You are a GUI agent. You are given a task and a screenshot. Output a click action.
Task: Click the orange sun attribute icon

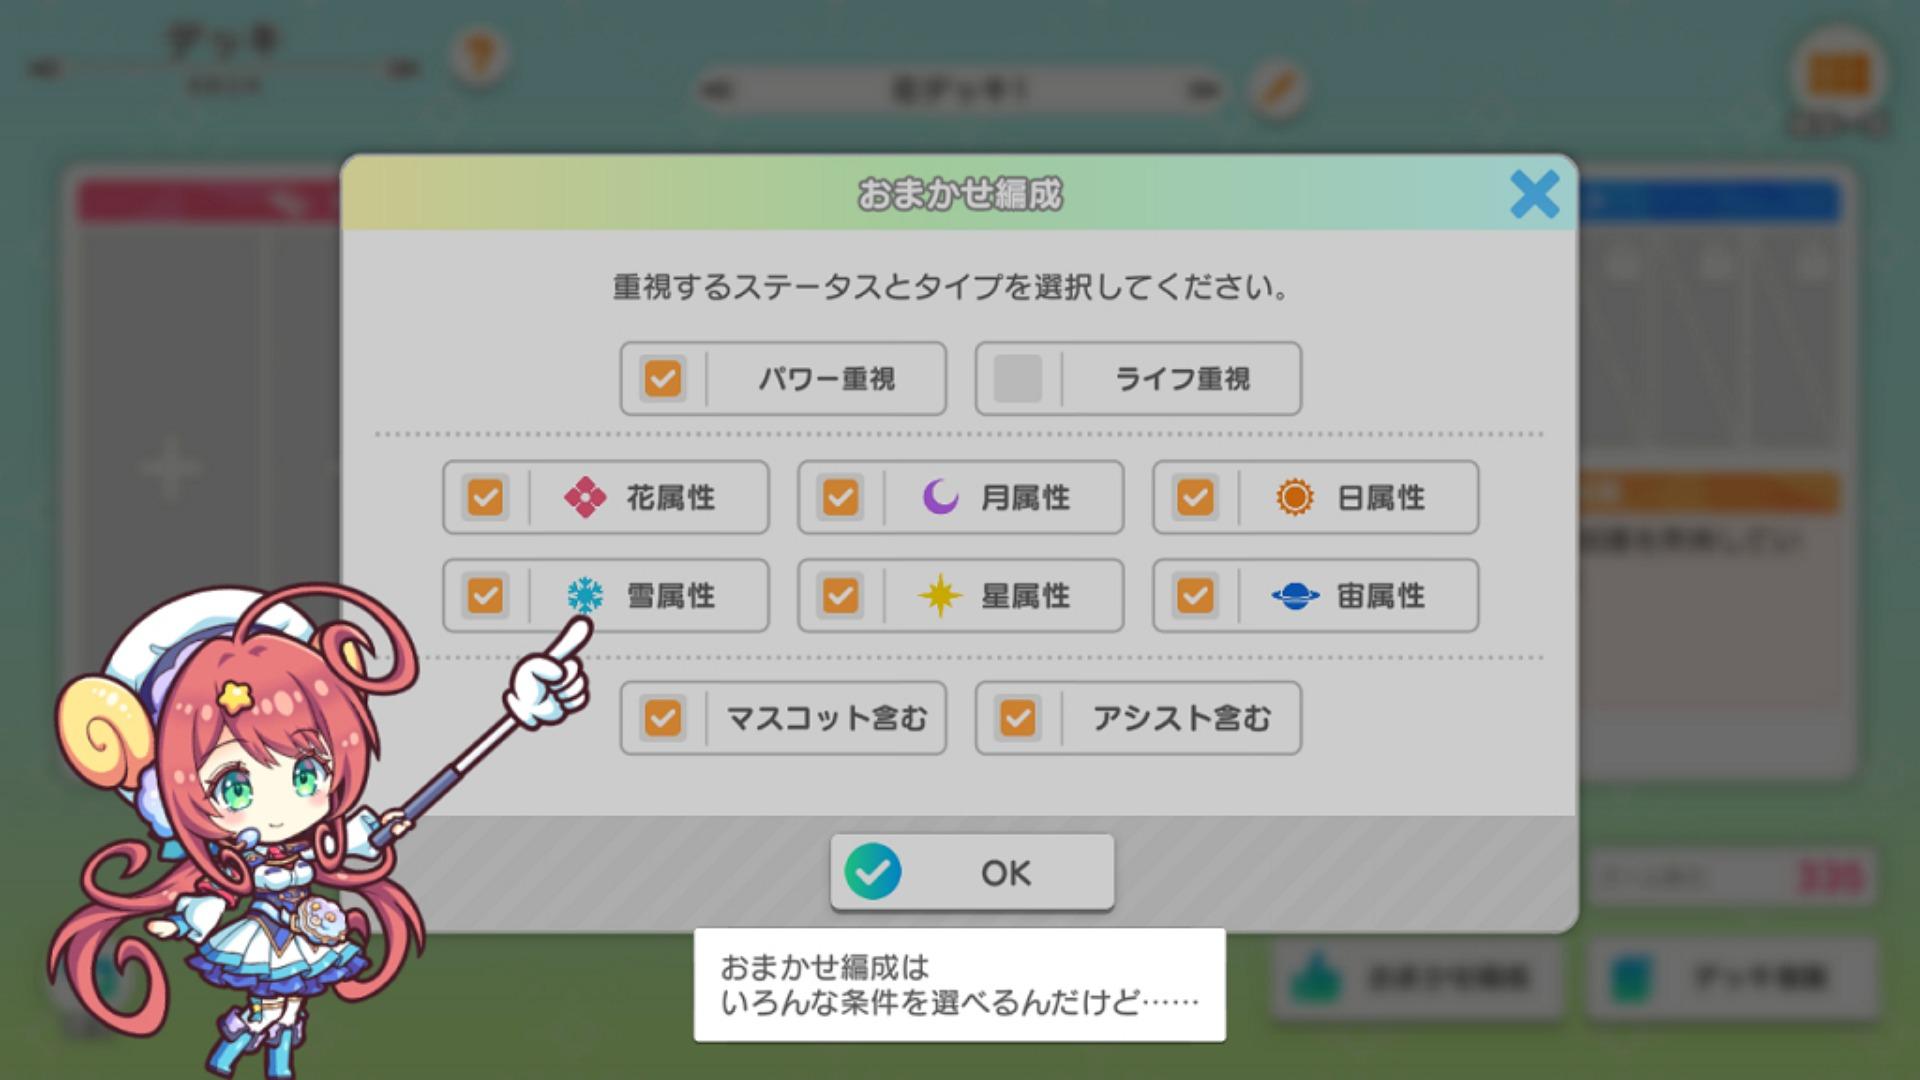1295,497
